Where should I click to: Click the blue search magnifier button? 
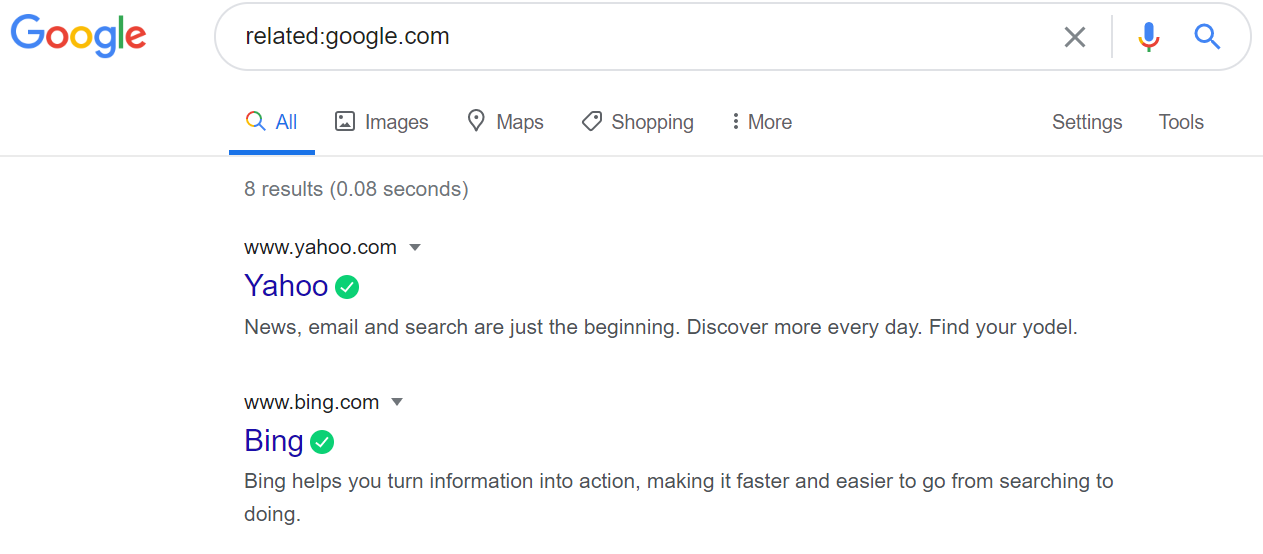point(1207,38)
